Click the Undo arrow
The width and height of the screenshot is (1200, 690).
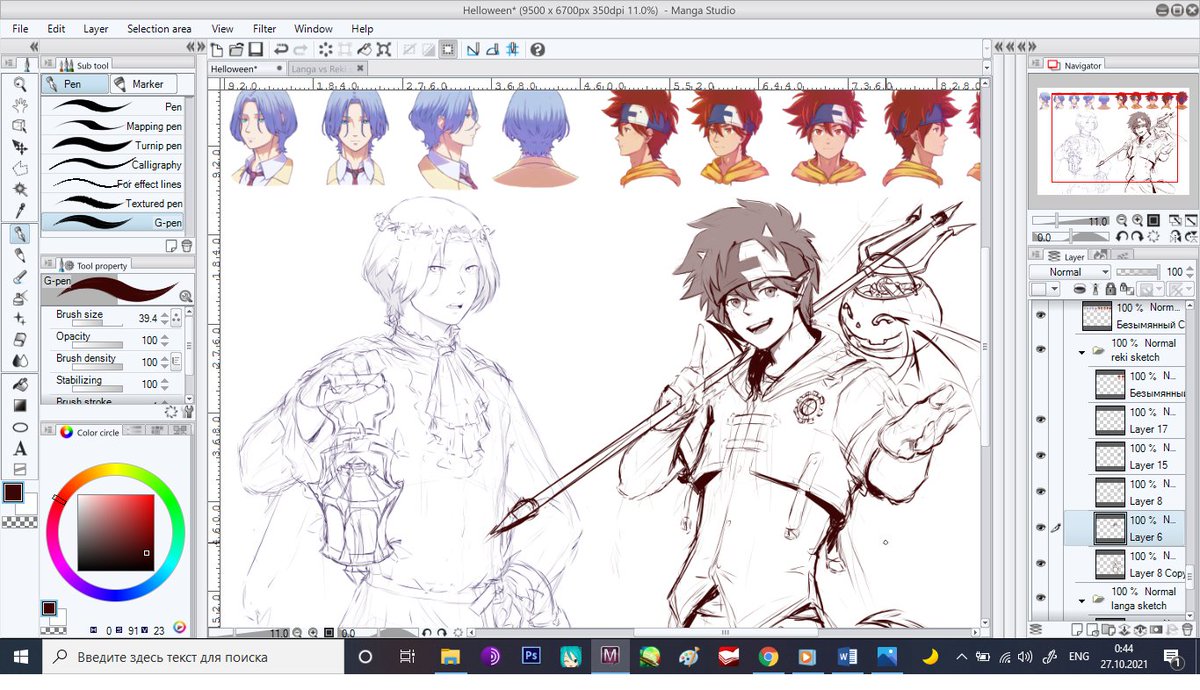(x=281, y=49)
